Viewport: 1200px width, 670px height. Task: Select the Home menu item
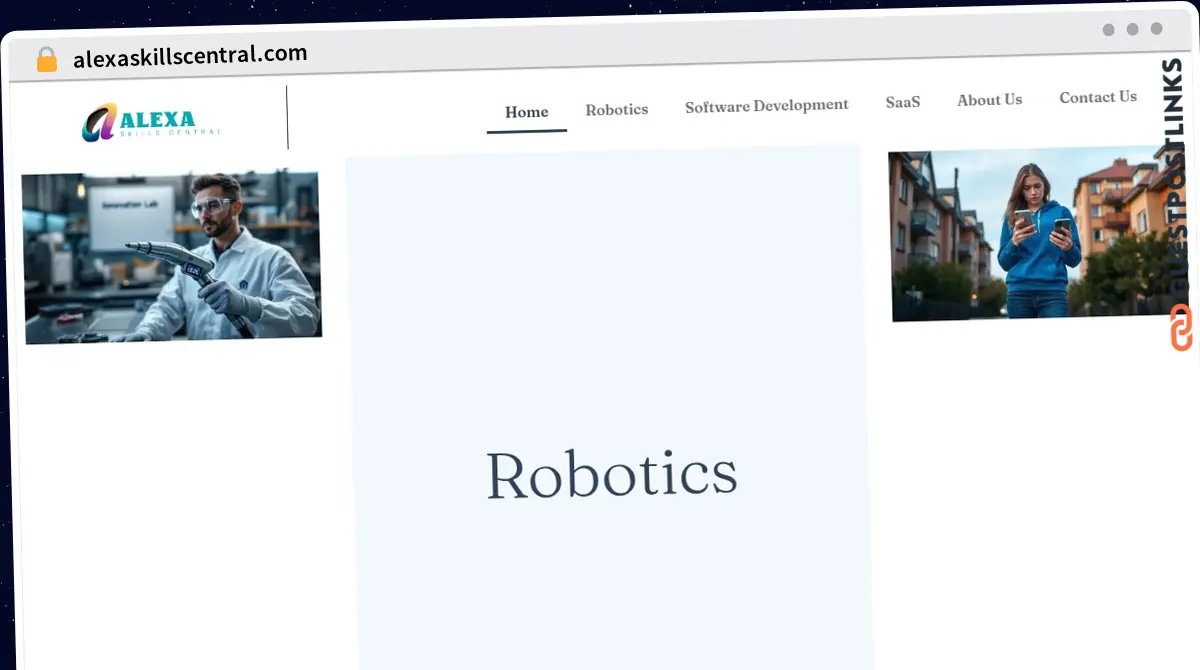point(527,112)
